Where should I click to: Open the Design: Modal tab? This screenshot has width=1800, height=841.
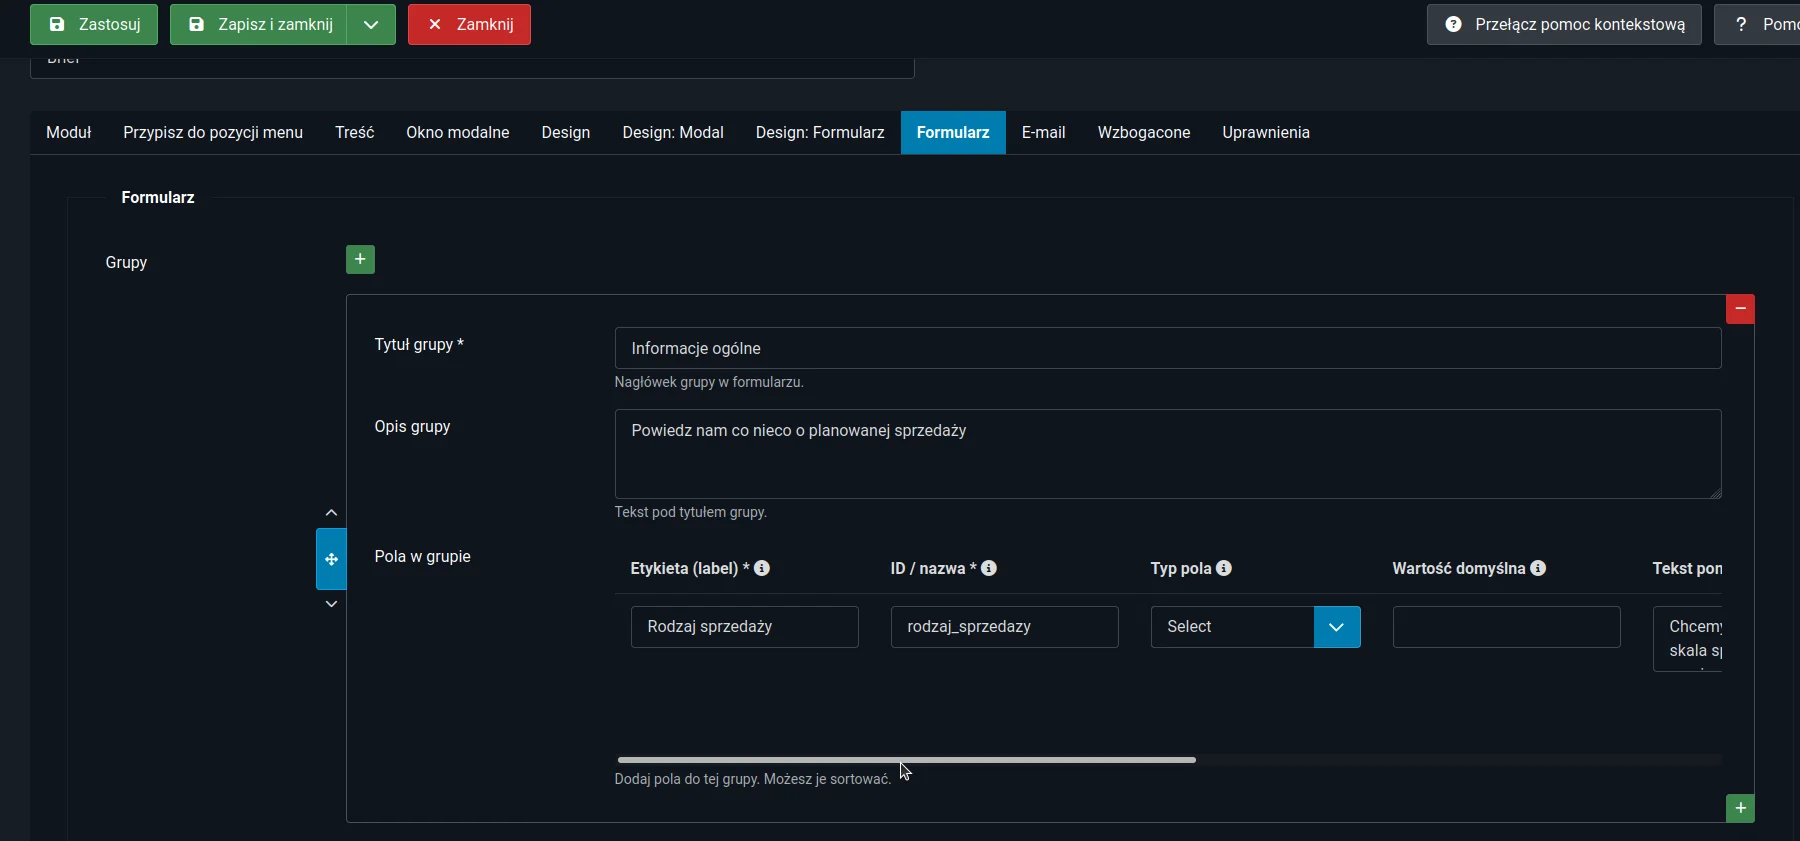click(x=673, y=133)
